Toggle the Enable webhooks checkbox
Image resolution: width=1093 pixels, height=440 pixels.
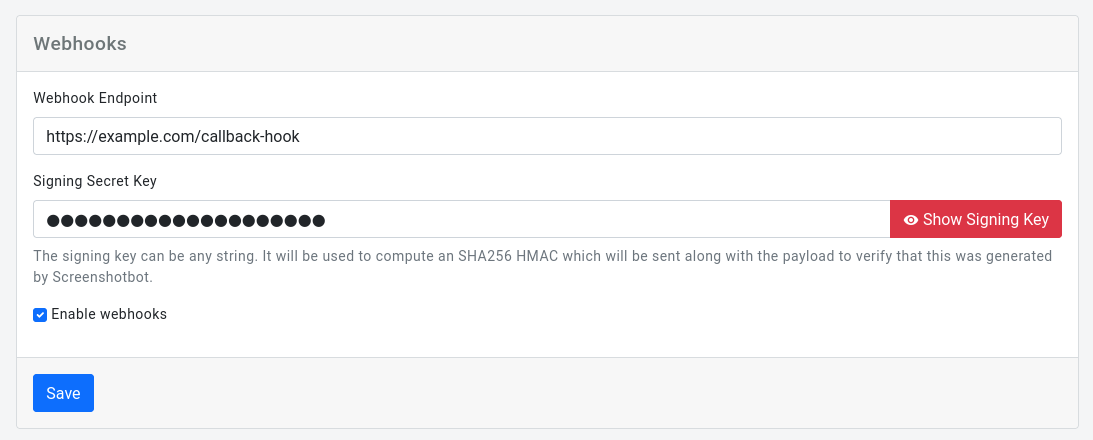(40, 314)
